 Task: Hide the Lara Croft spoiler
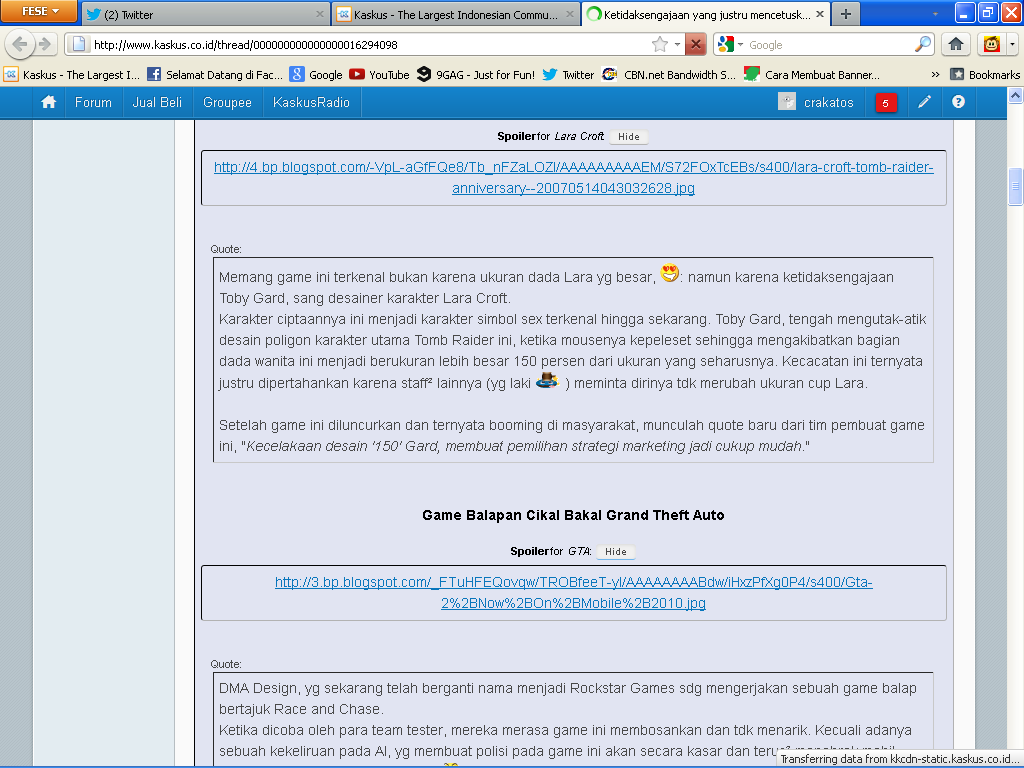tap(628, 136)
